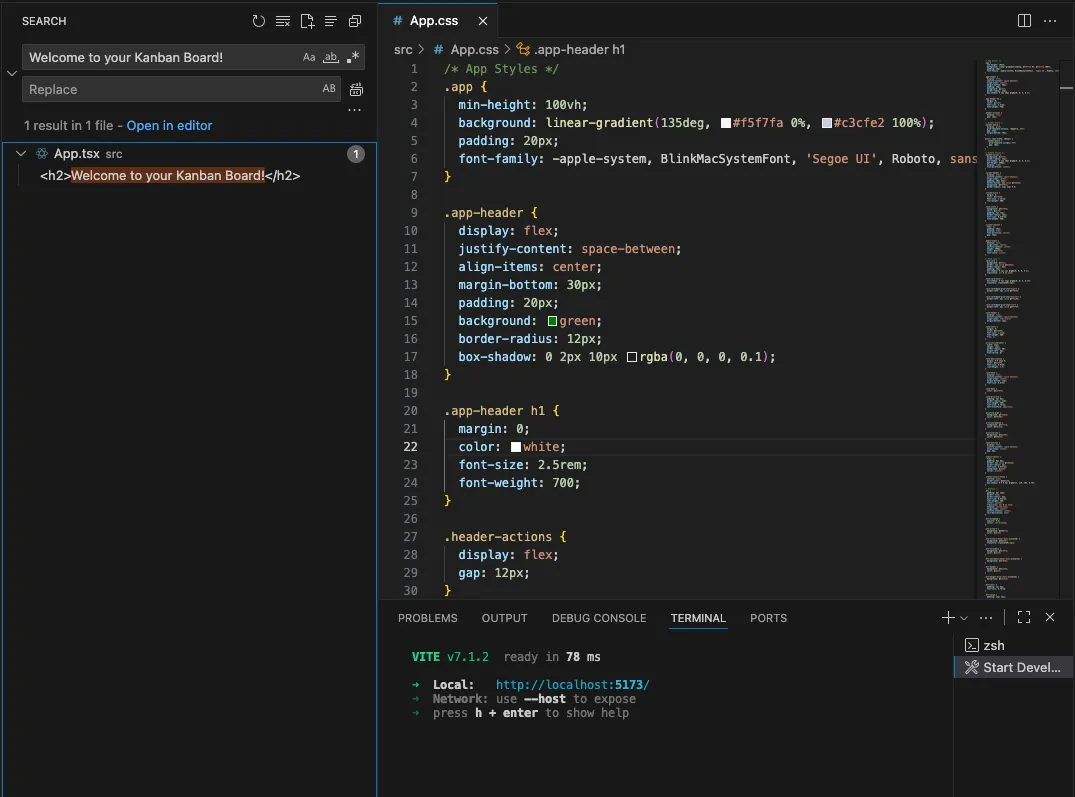Create a new terminal with plus icon
The width and height of the screenshot is (1075, 797).
pyautogui.click(x=947, y=617)
